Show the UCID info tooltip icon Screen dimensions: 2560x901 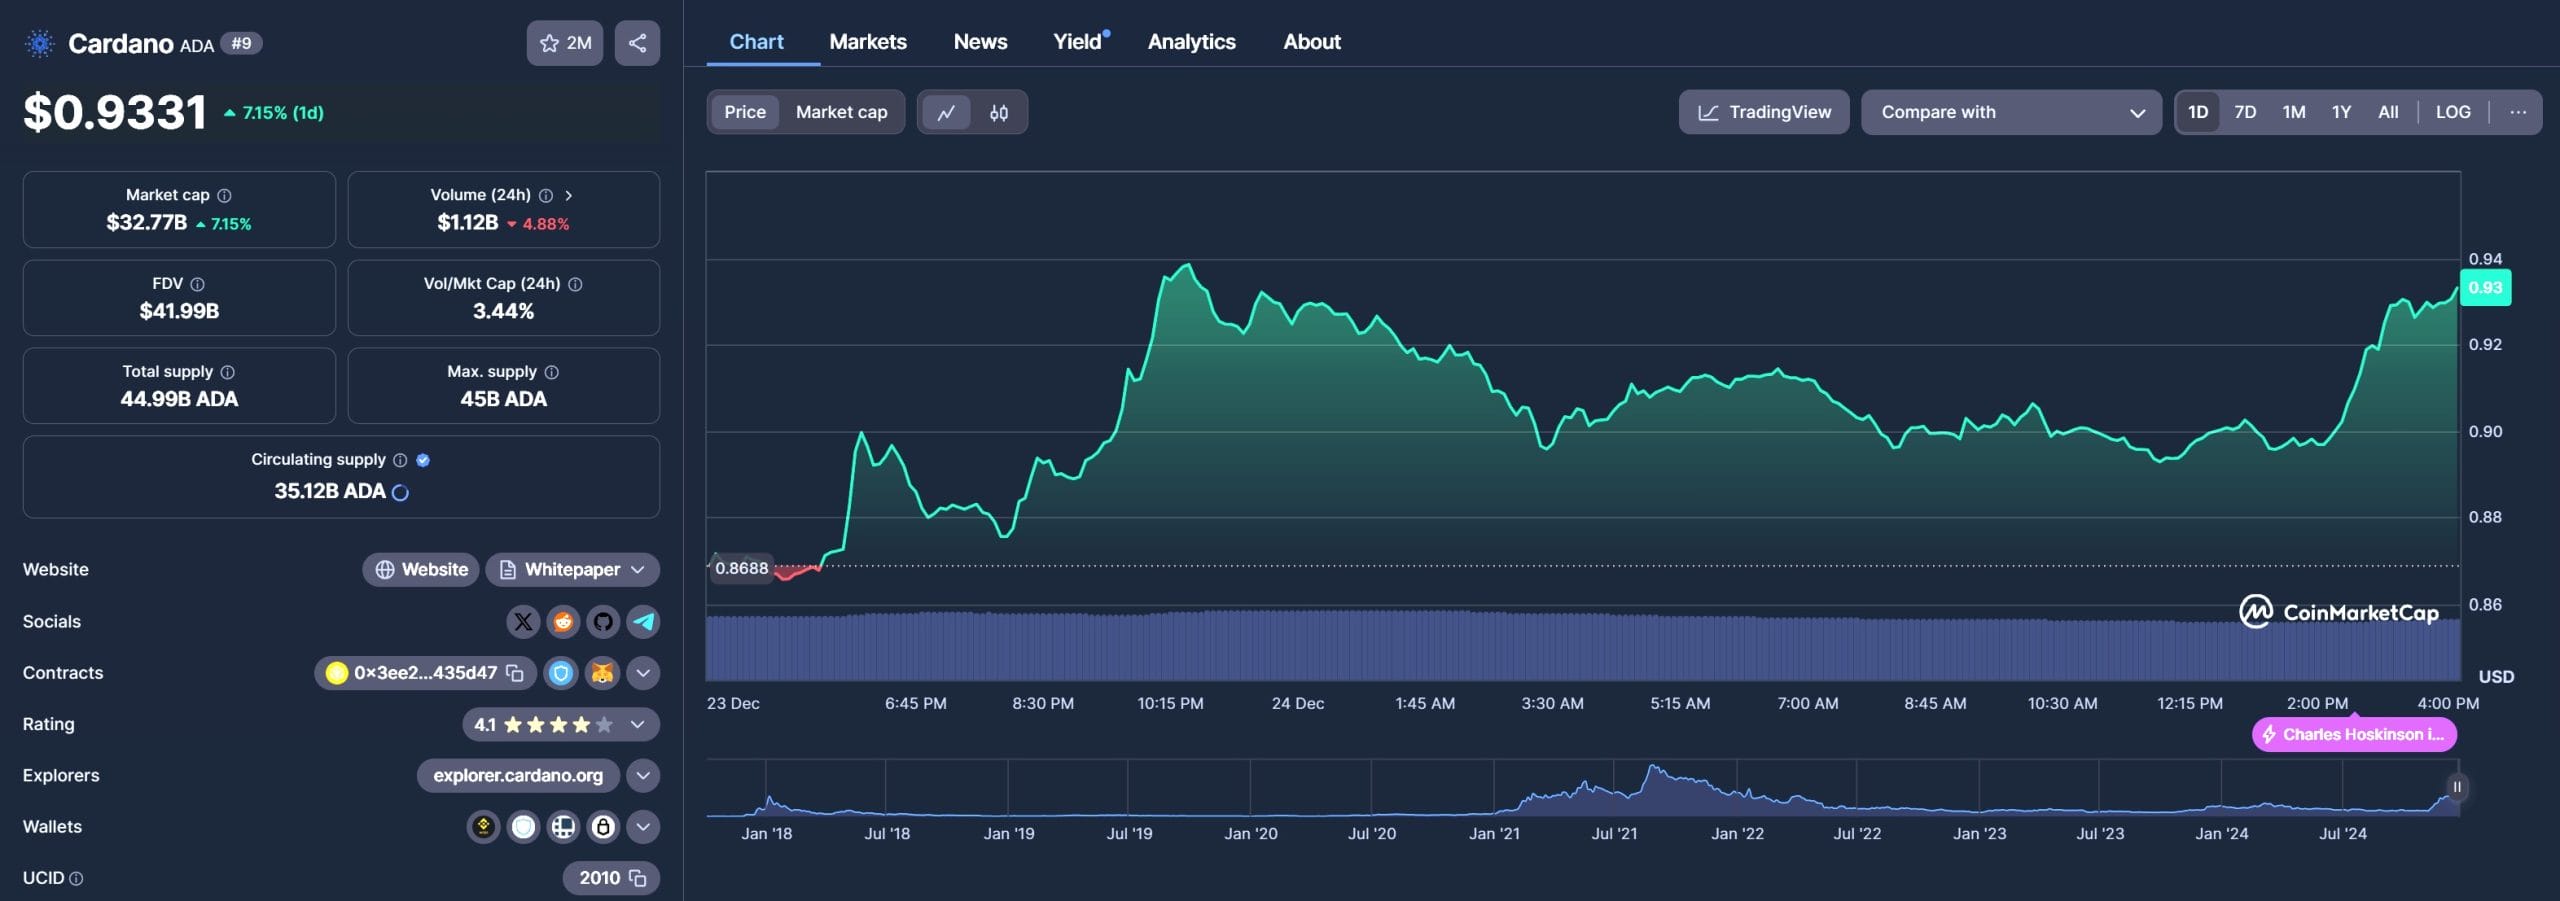[x=76, y=879]
